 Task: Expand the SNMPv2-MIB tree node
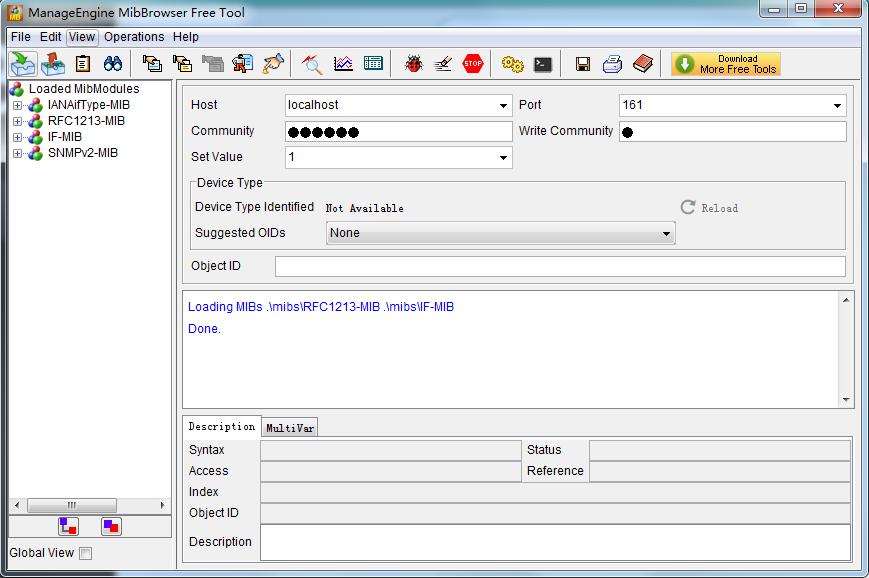click(18, 154)
